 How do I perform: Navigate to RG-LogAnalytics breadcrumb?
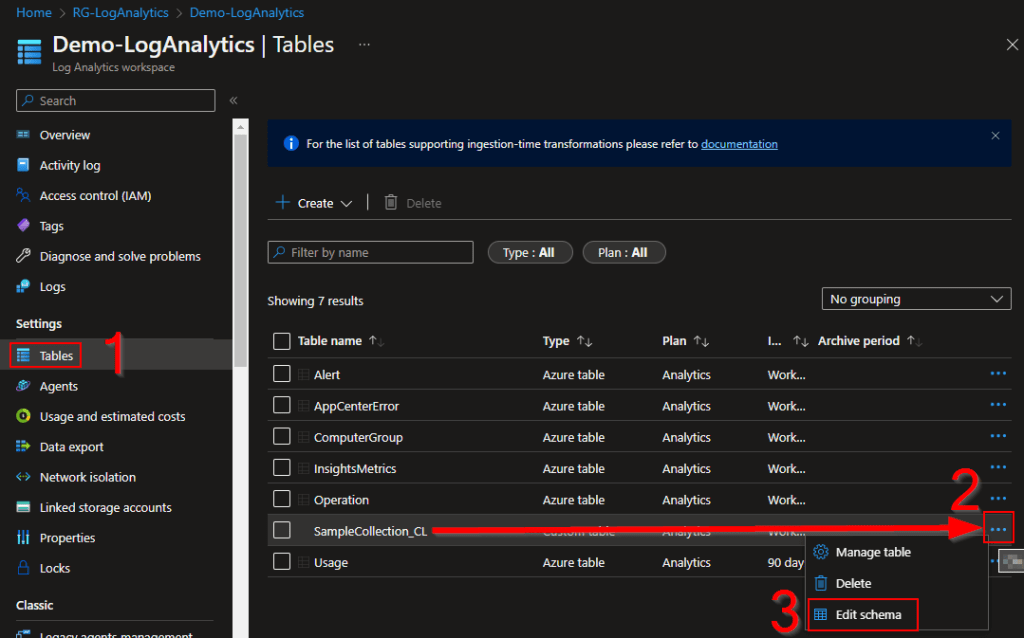click(x=121, y=13)
